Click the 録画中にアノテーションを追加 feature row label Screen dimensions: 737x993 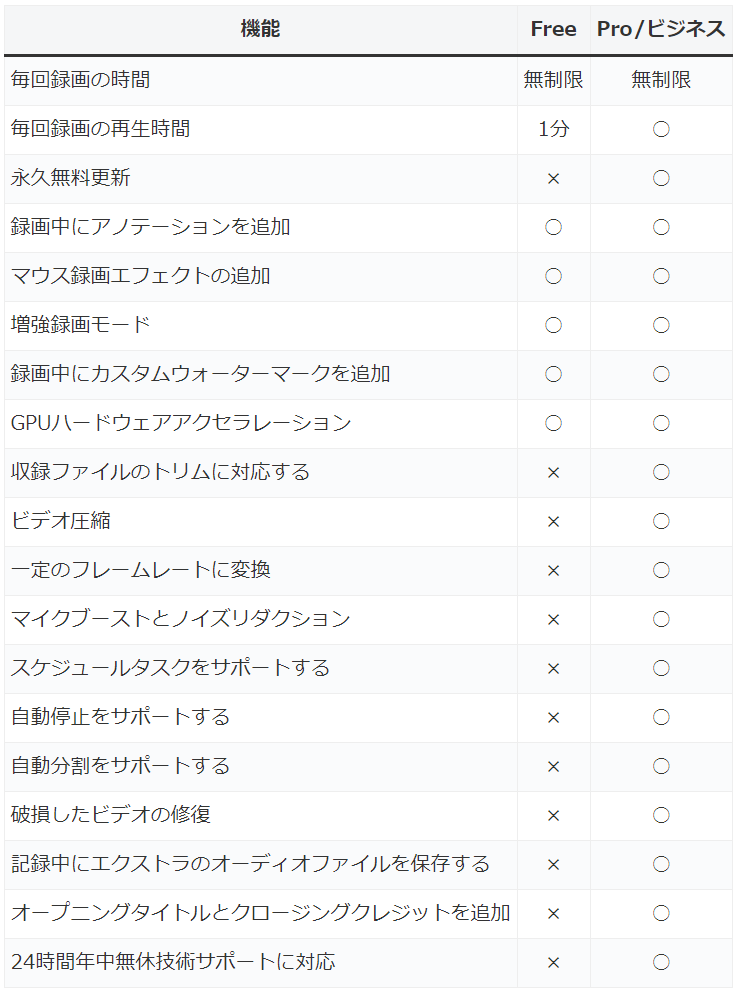[x=151, y=227]
